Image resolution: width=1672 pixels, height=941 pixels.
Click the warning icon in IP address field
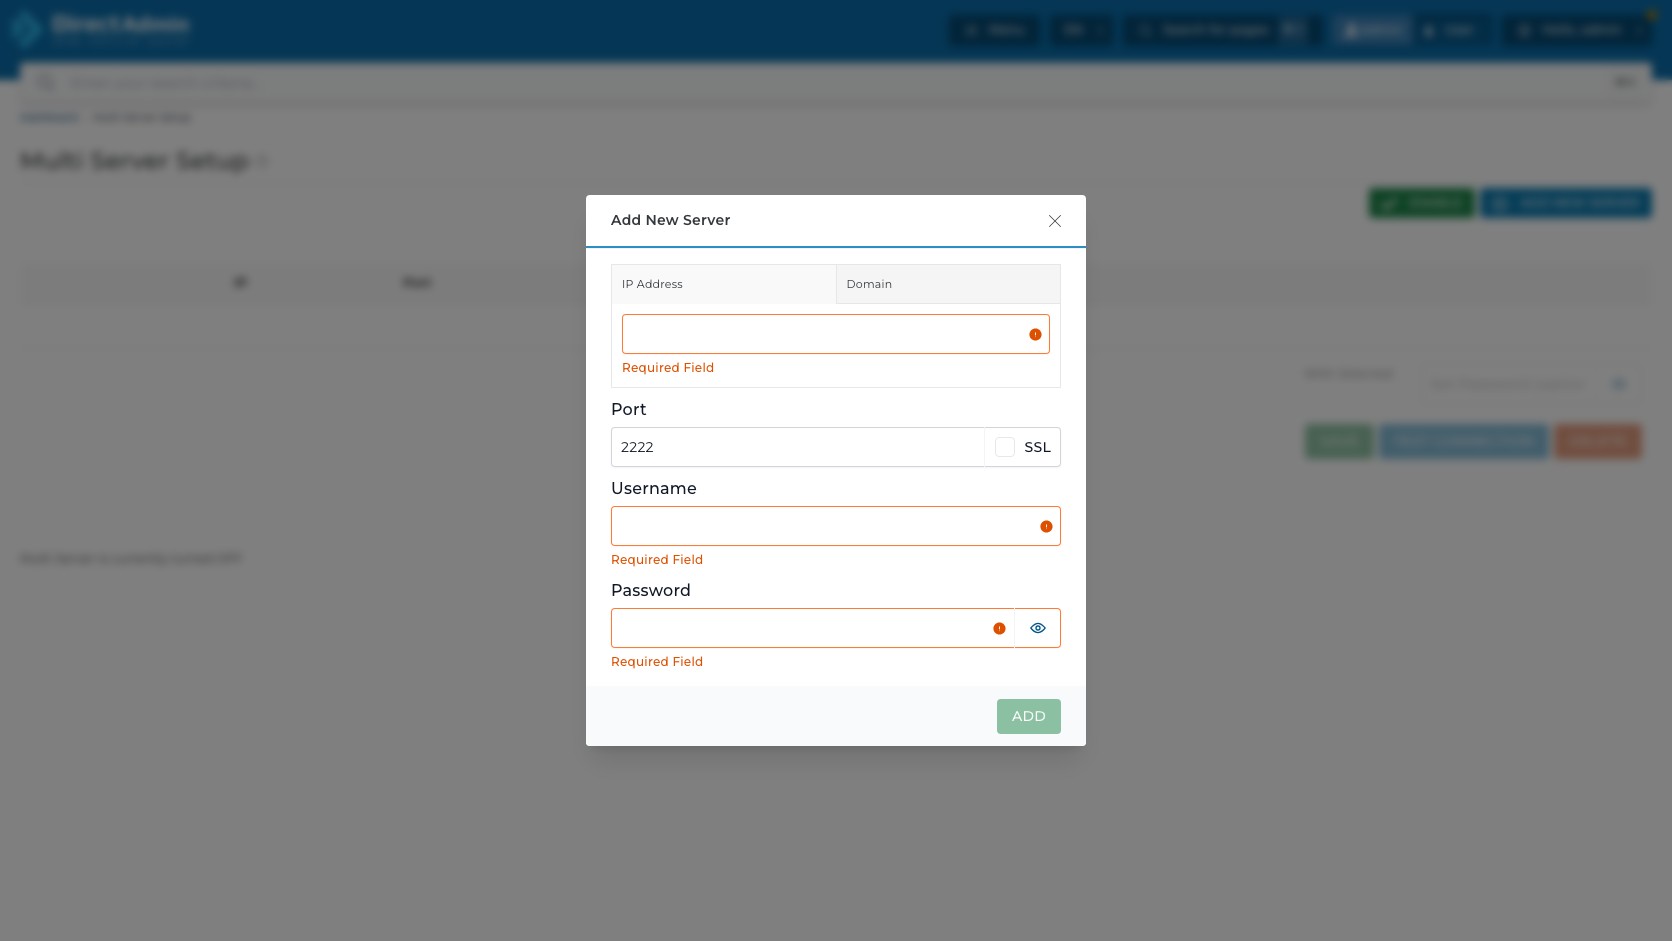[1035, 335]
